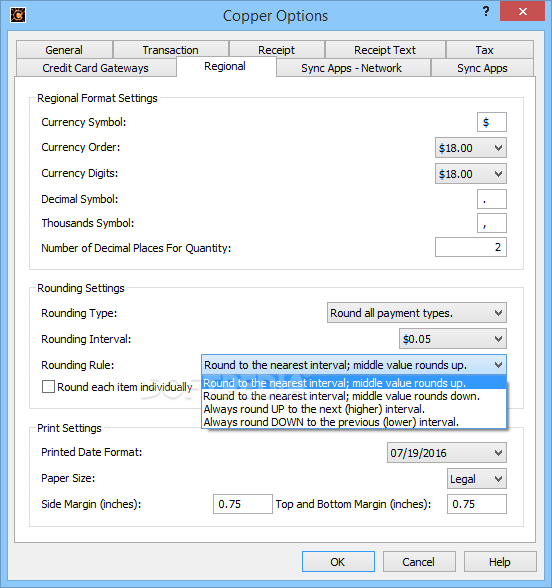Open the Tax tab
The height and width of the screenshot is (588, 552).
pyautogui.click(x=490, y=50)
